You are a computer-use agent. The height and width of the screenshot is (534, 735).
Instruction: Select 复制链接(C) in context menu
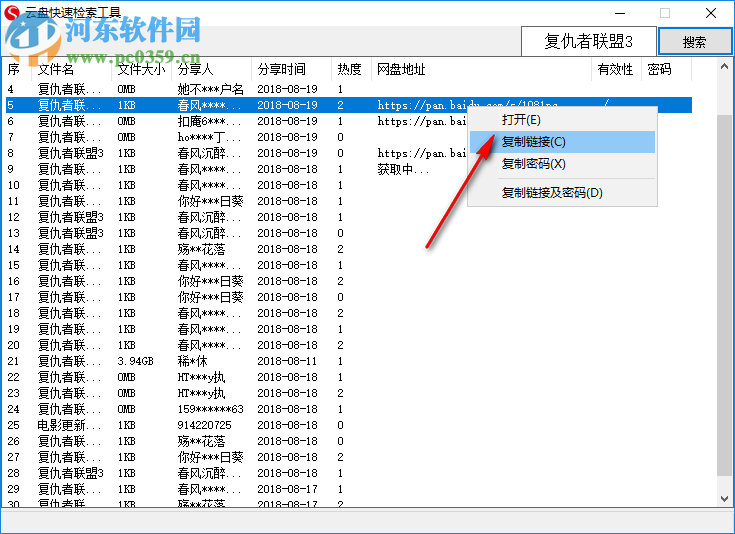562,142
